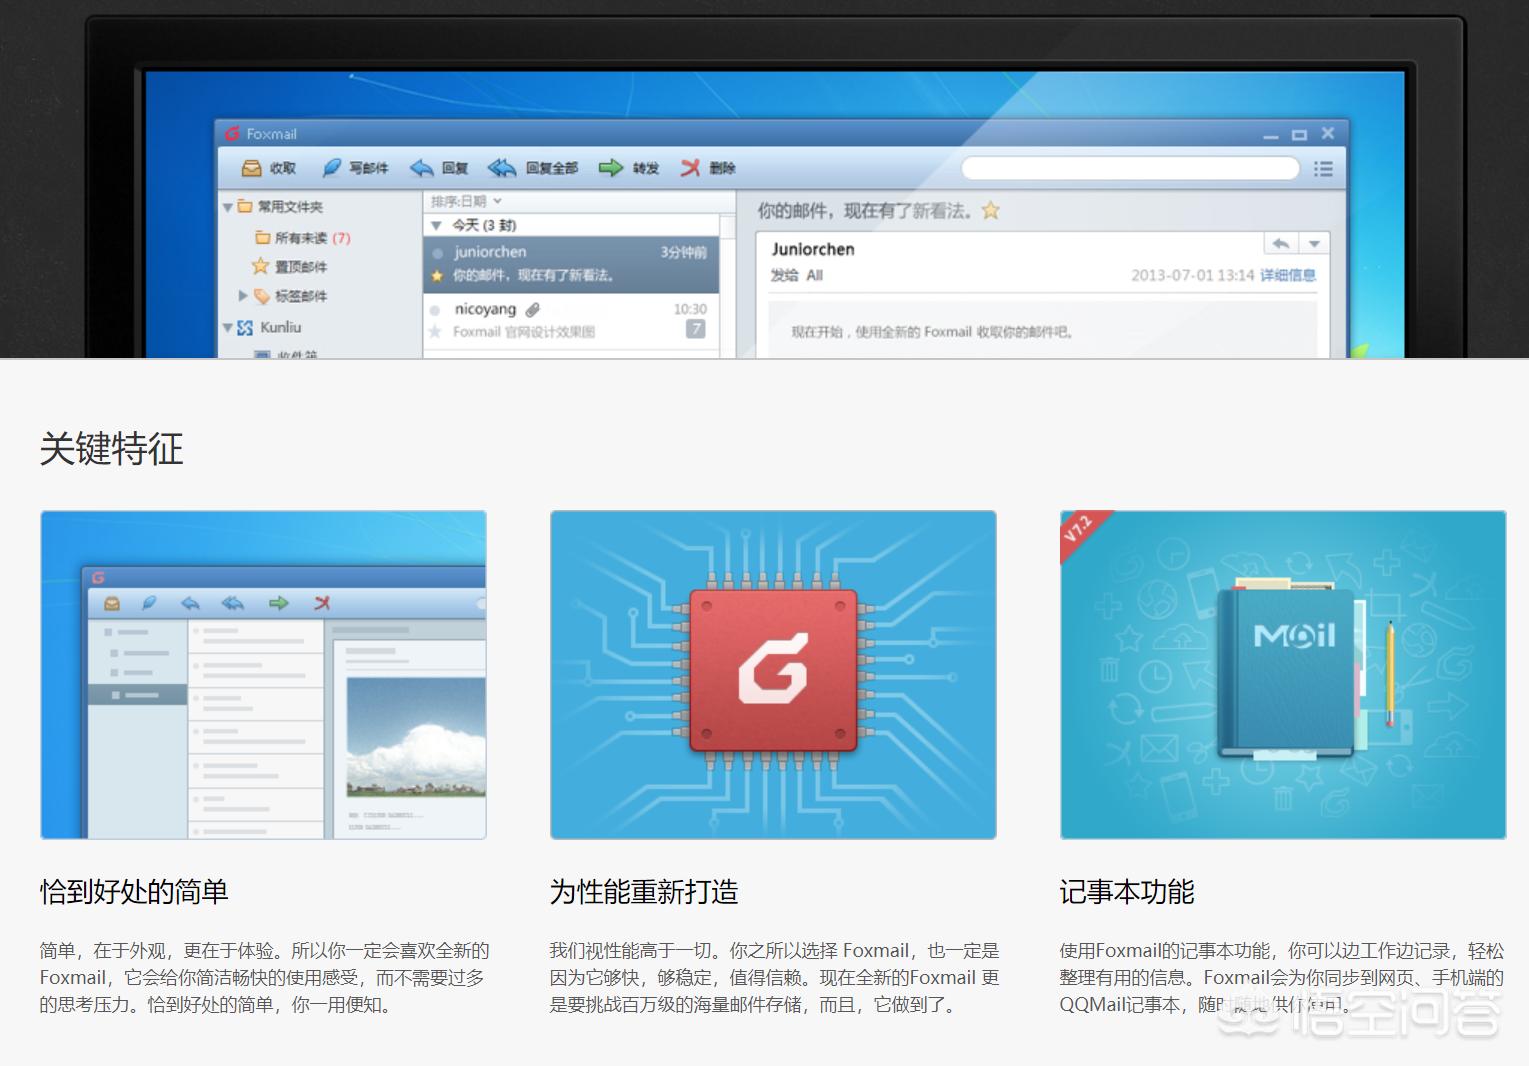
Task: Open the list menu icon beside search box
Action: click(1323, 169)
